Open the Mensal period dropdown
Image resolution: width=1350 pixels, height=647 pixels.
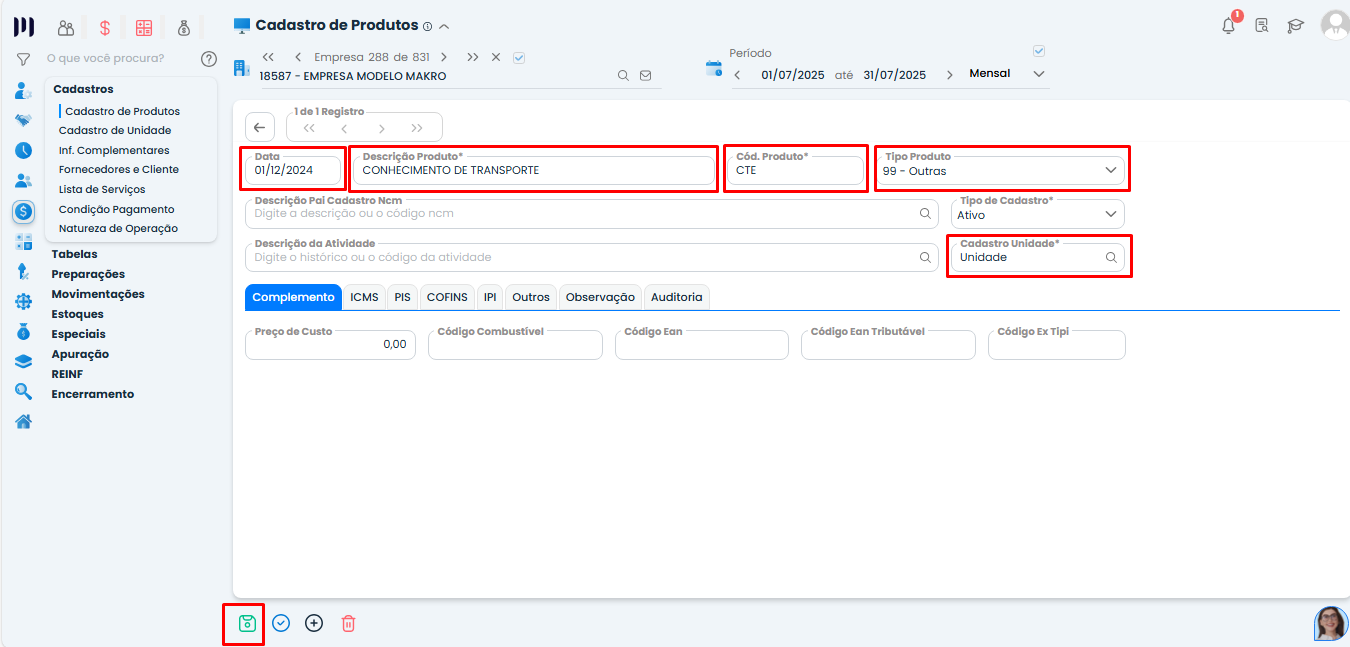point(1038,74)
